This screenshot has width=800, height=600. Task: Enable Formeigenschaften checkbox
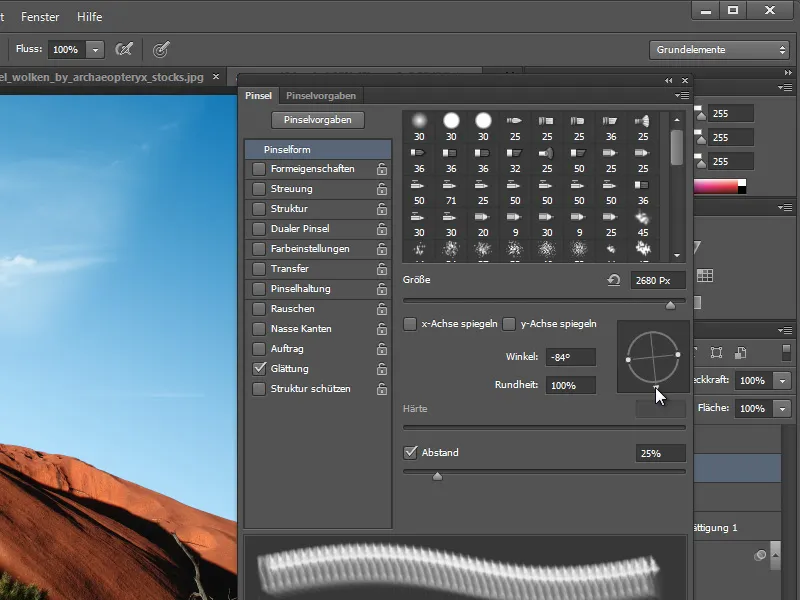click(259, 169)
